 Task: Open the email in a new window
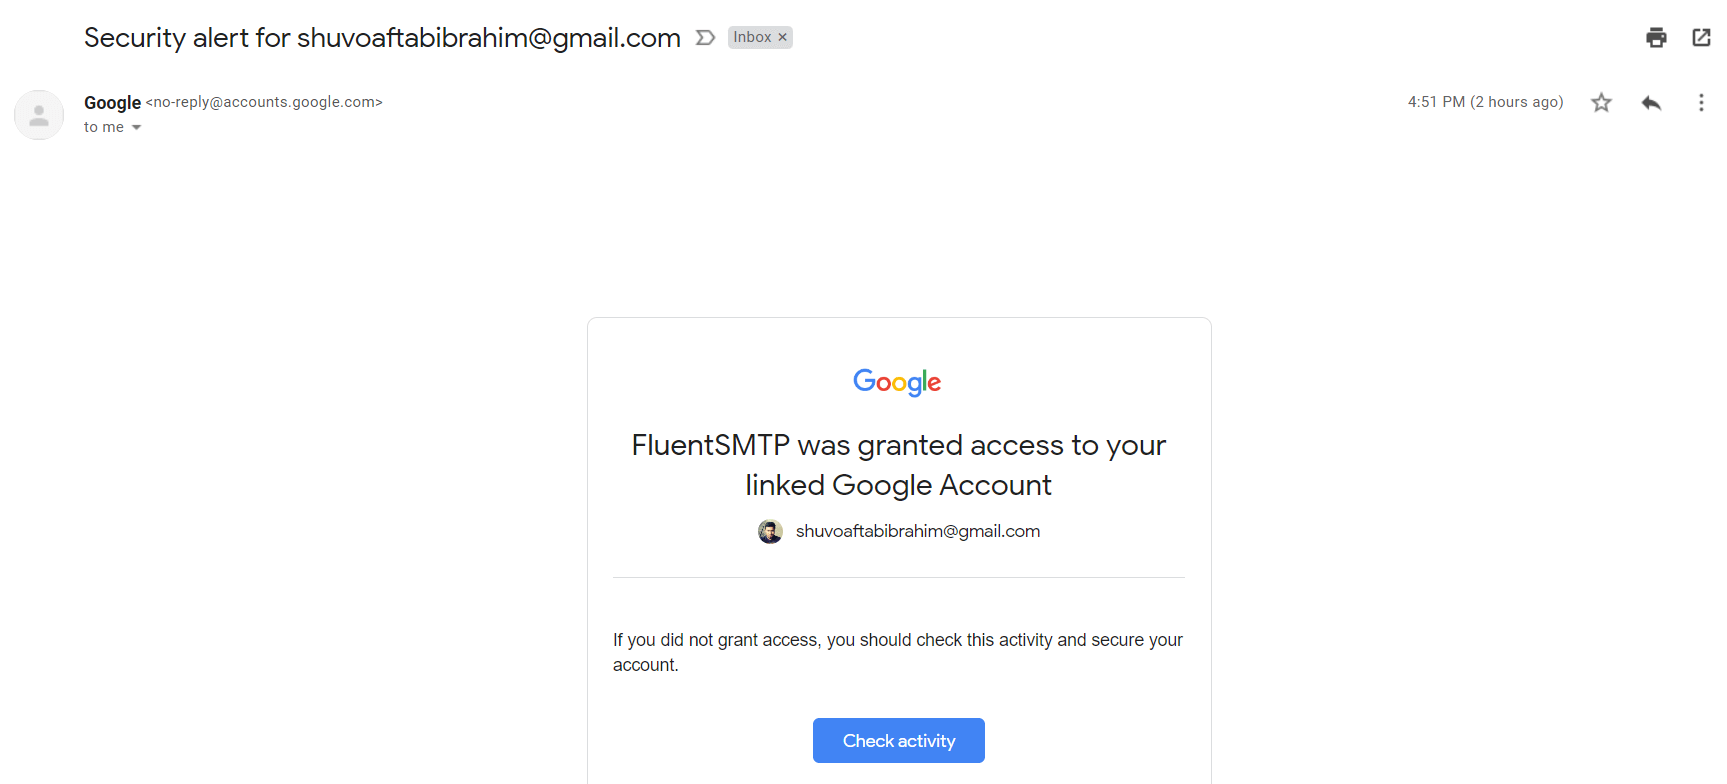point(1701,38)
